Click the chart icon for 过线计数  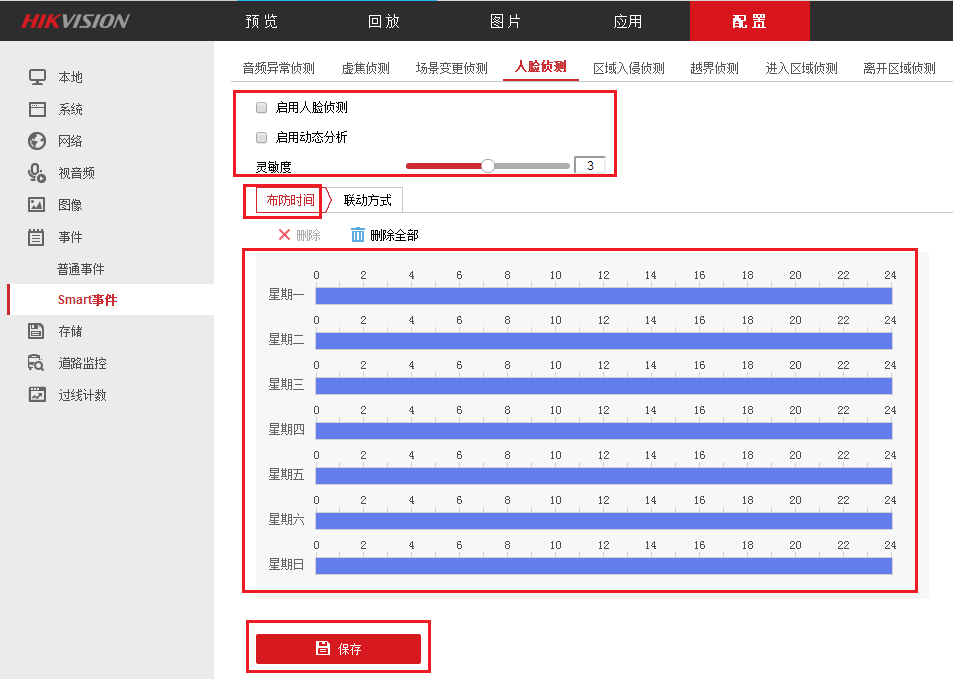[x=37, y=395]
